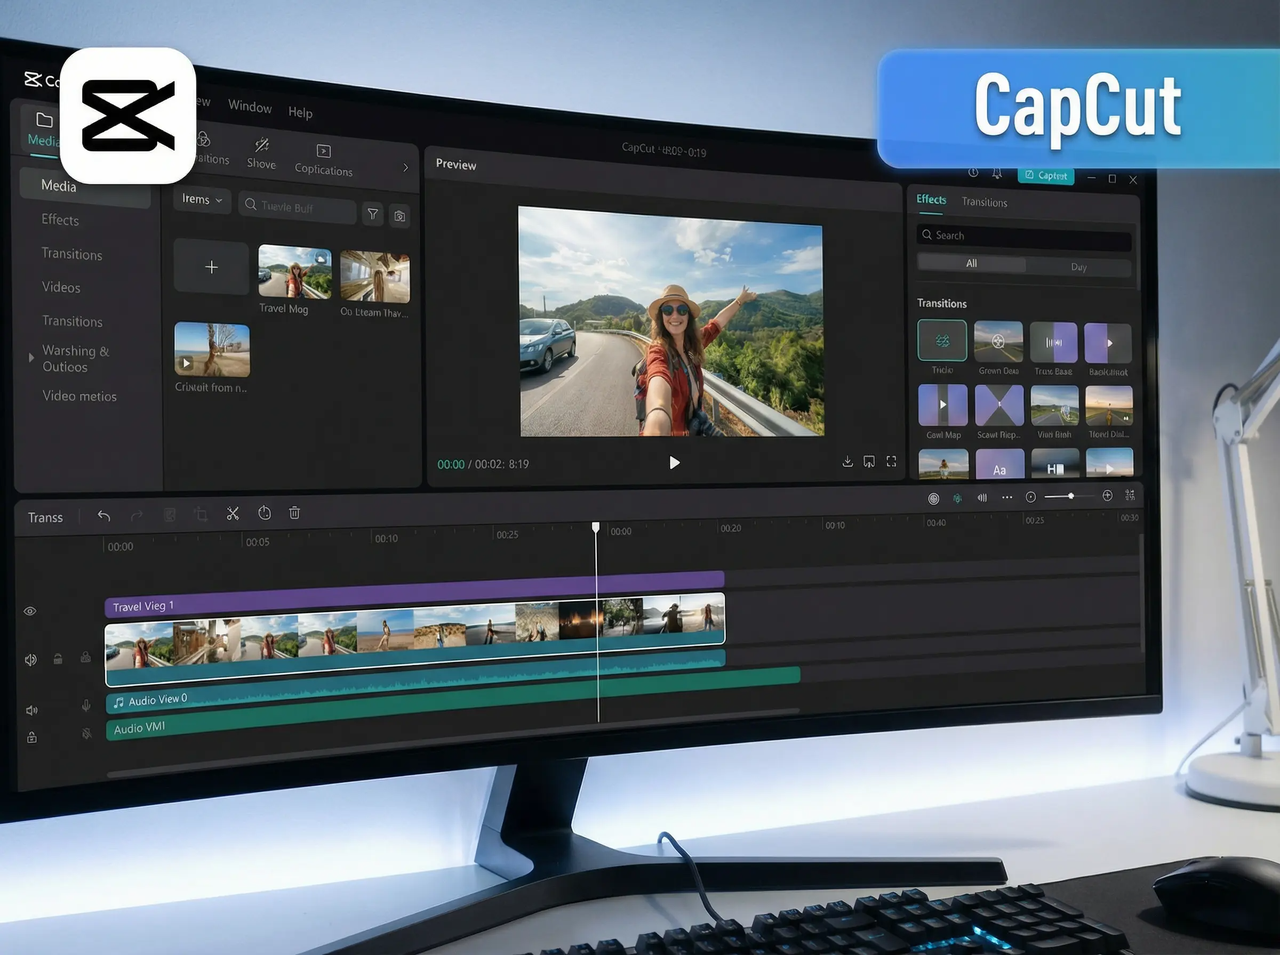Click the Delete (trash) icon above the timeline

click(294, 512)
